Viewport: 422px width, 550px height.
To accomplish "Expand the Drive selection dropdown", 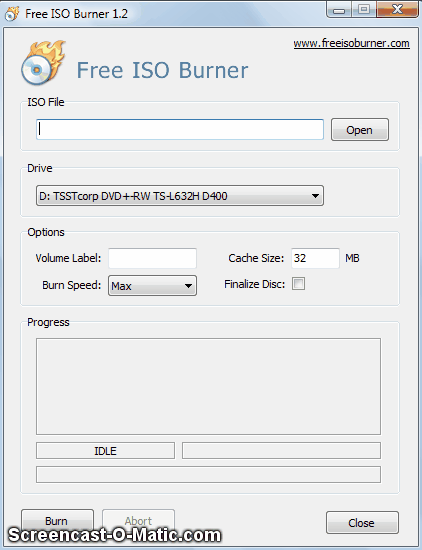I will tap(180, 196).
